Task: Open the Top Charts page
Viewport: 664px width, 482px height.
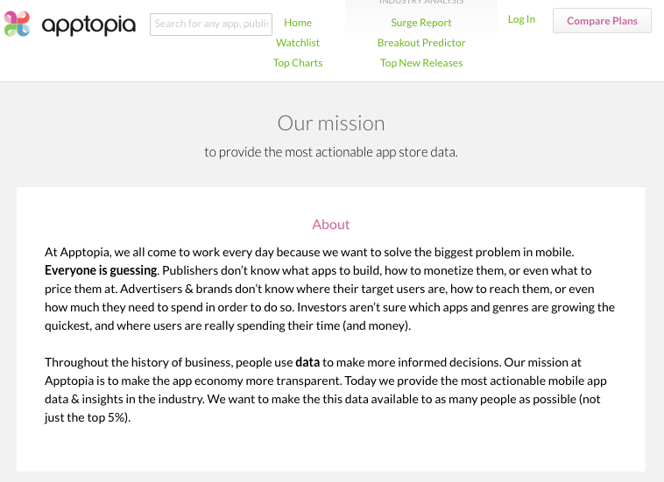Action: [x=298, y=62]
